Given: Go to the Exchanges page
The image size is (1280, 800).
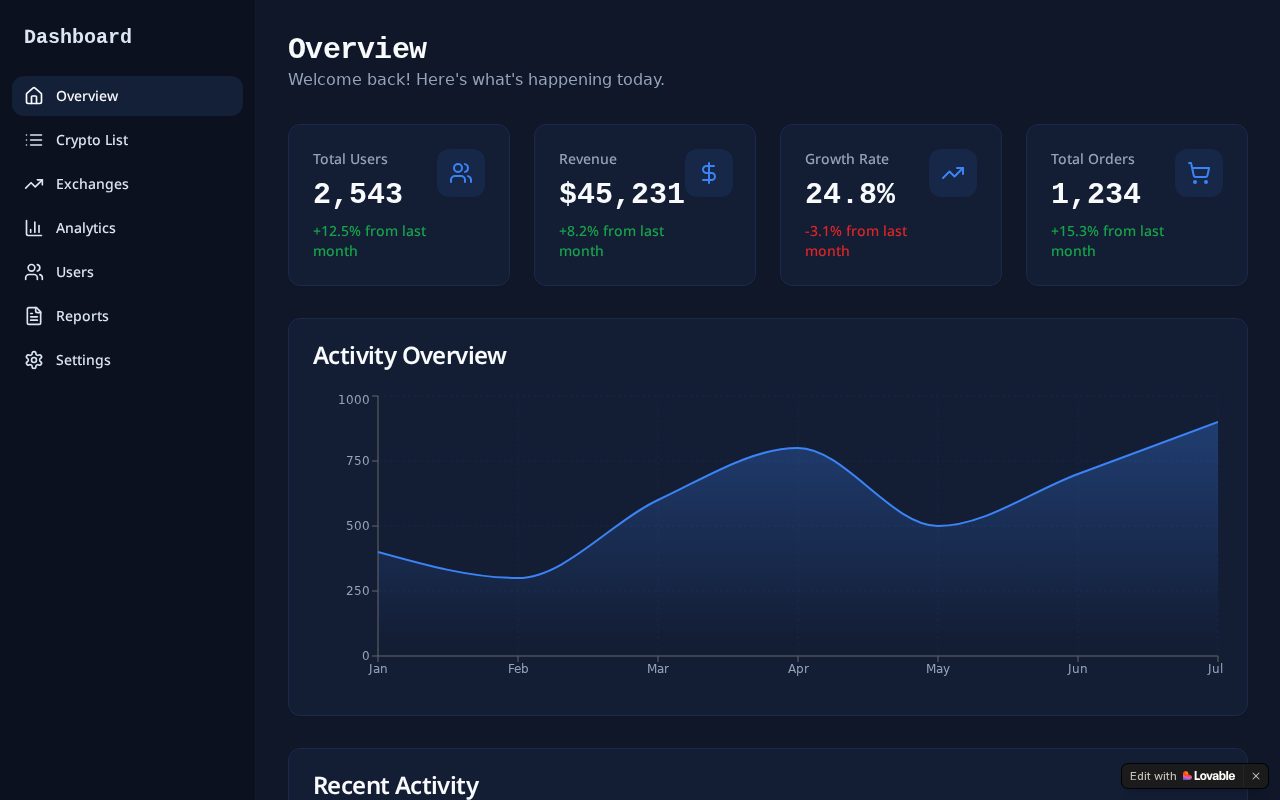Looking at the screenshot, I should (x=127, y=184).
